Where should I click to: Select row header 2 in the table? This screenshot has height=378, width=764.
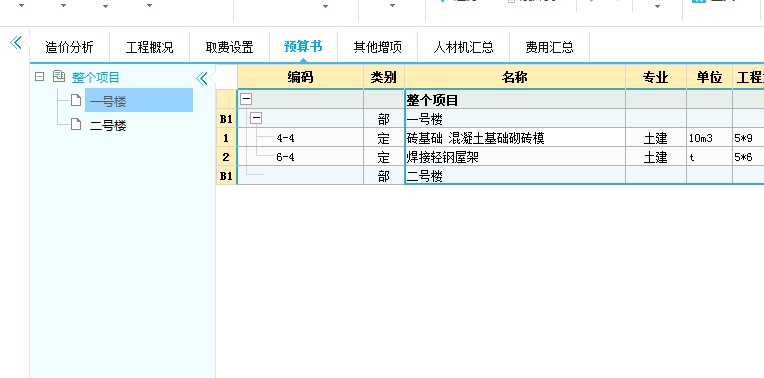pos(226,157)
